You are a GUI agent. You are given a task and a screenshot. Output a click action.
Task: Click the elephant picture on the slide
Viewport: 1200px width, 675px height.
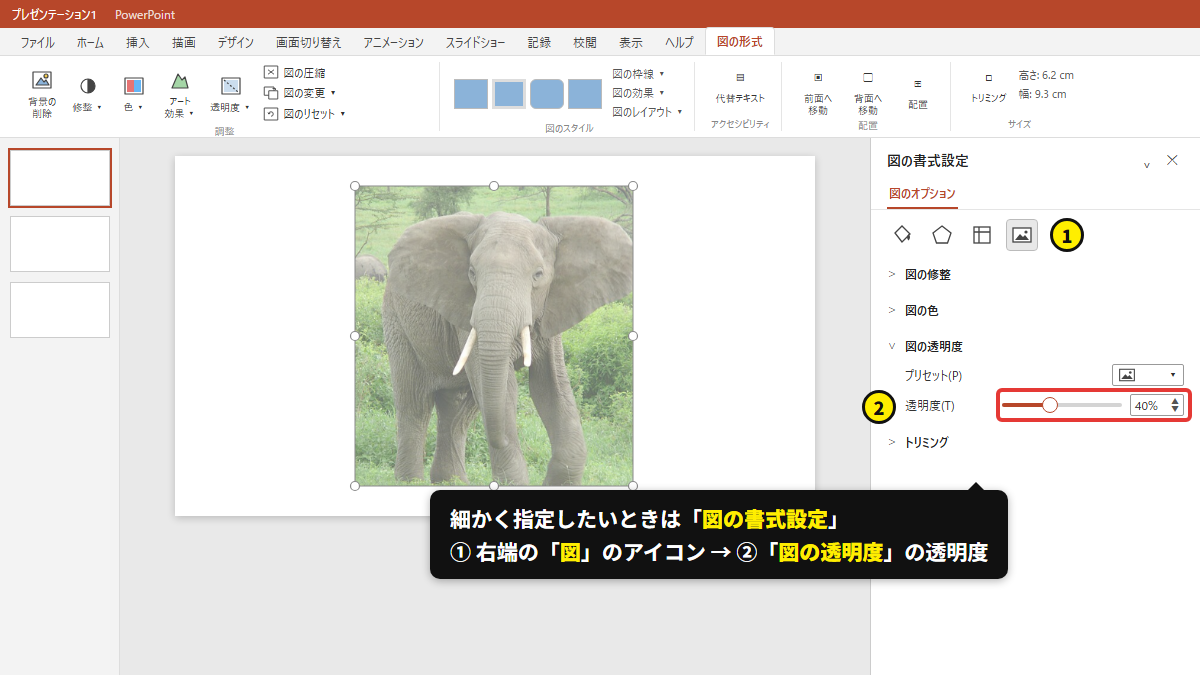494,336
